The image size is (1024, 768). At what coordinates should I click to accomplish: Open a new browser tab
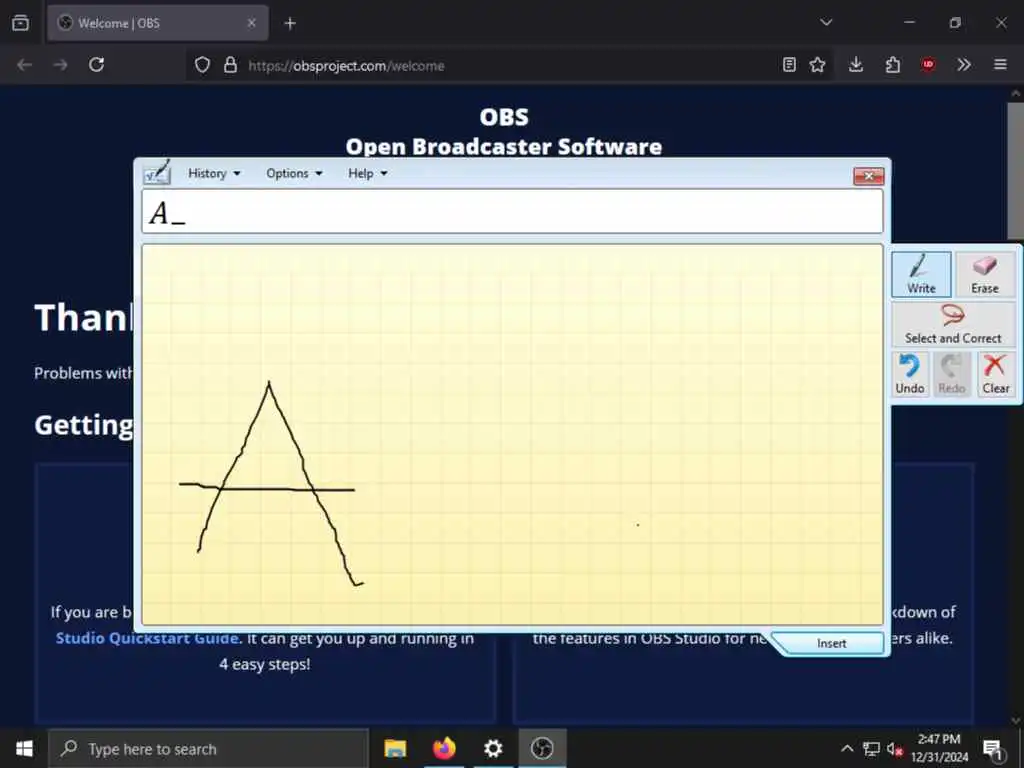(x=290, y=24)
